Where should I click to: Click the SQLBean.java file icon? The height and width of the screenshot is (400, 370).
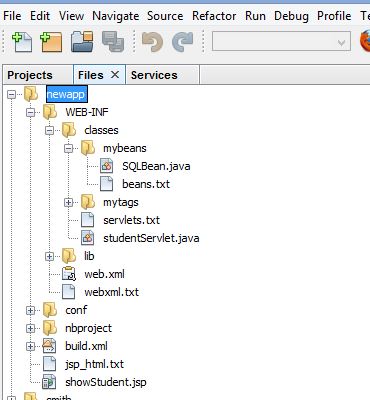107,166
